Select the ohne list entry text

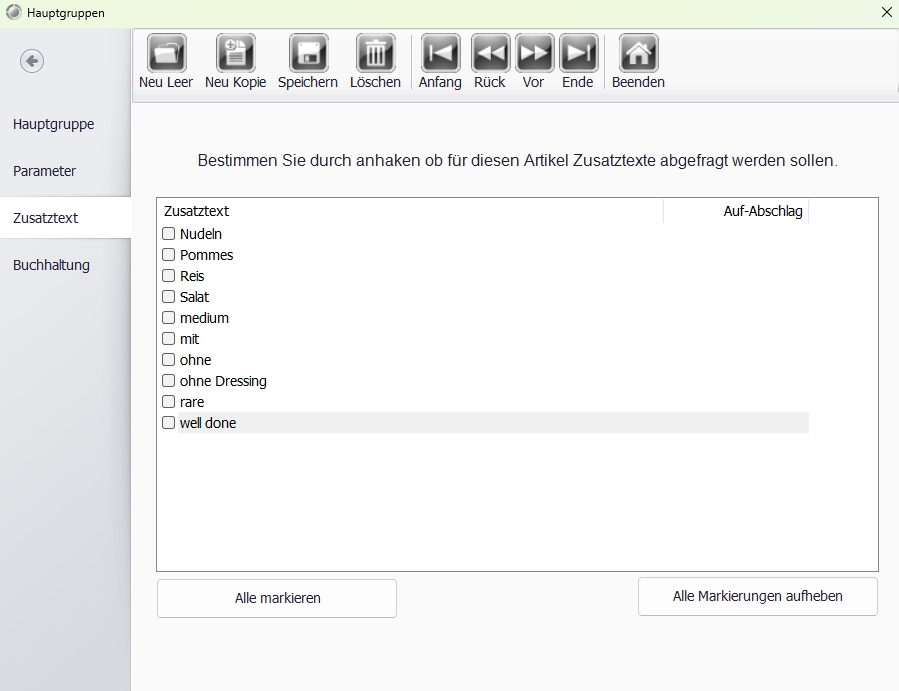point(196,360)
